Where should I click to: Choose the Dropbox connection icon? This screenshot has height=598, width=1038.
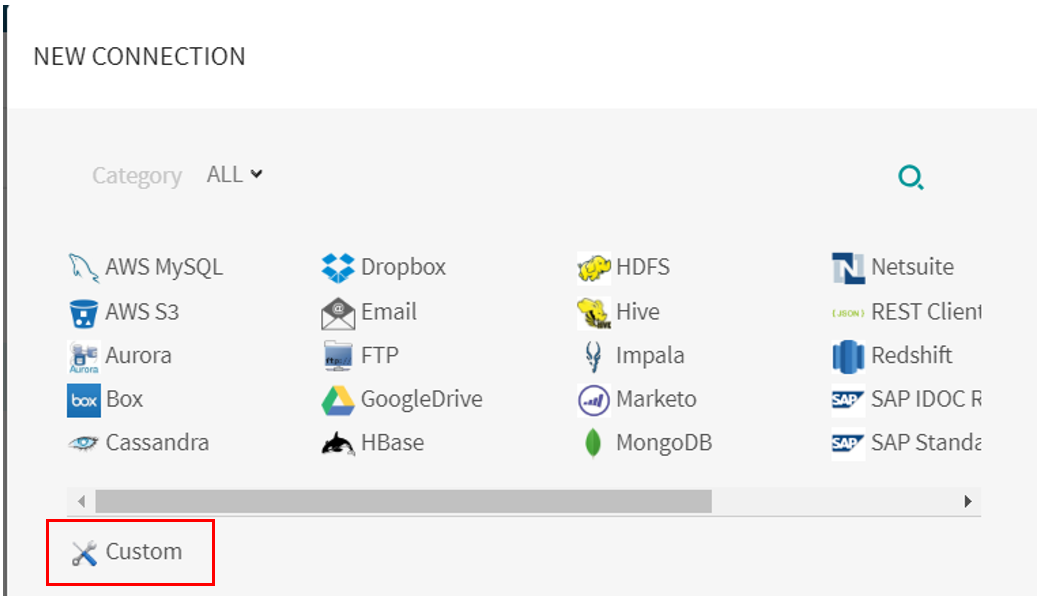338,268
